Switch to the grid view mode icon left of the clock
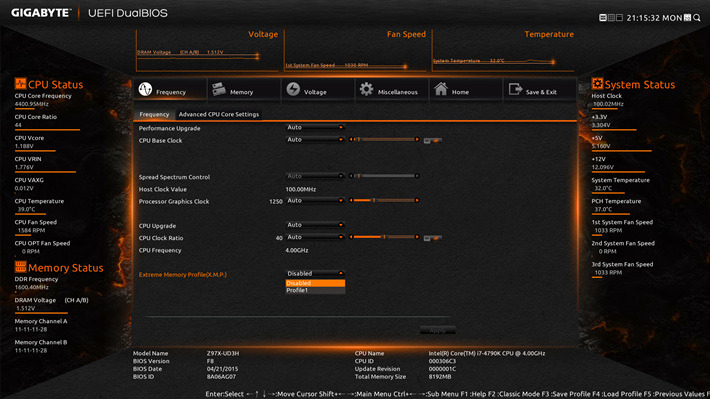Viewport: 710px width, 399px height. (611, 18)
